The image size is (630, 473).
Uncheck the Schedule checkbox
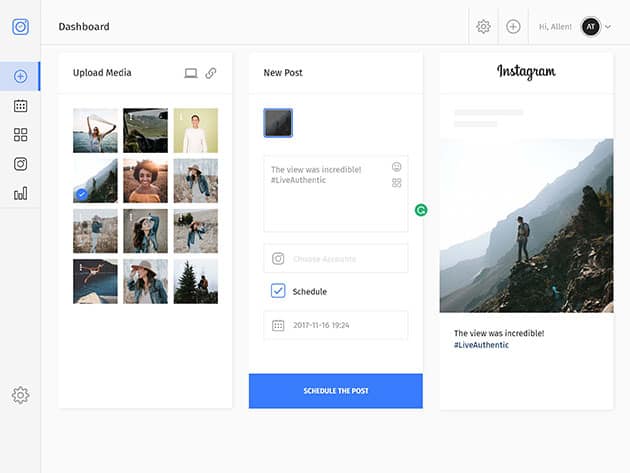tap(278, 291)
